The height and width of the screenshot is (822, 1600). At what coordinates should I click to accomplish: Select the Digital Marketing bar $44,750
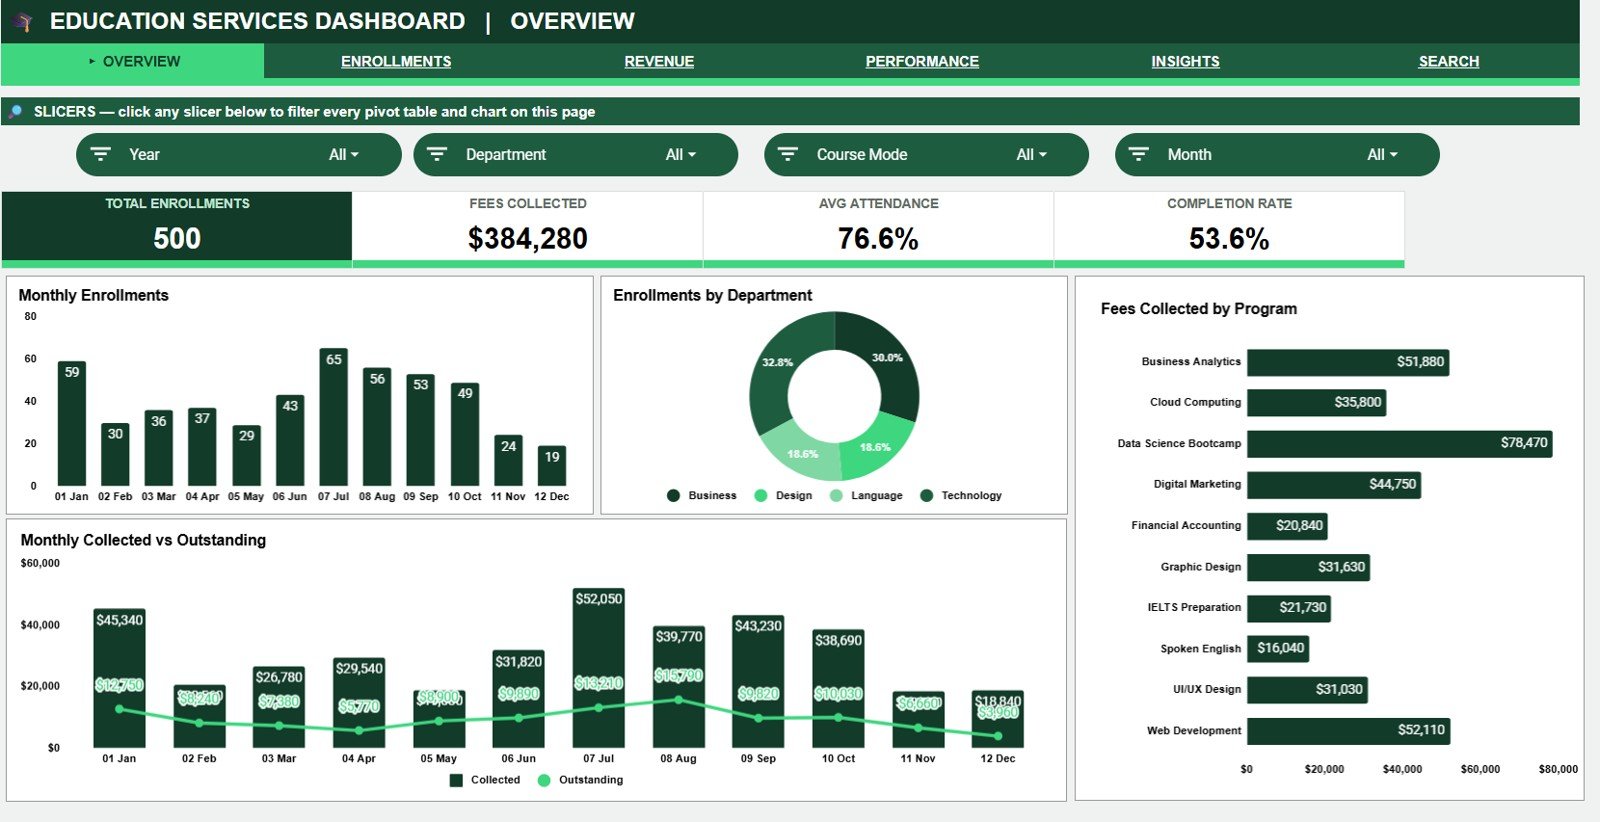tap(1334, 484)
